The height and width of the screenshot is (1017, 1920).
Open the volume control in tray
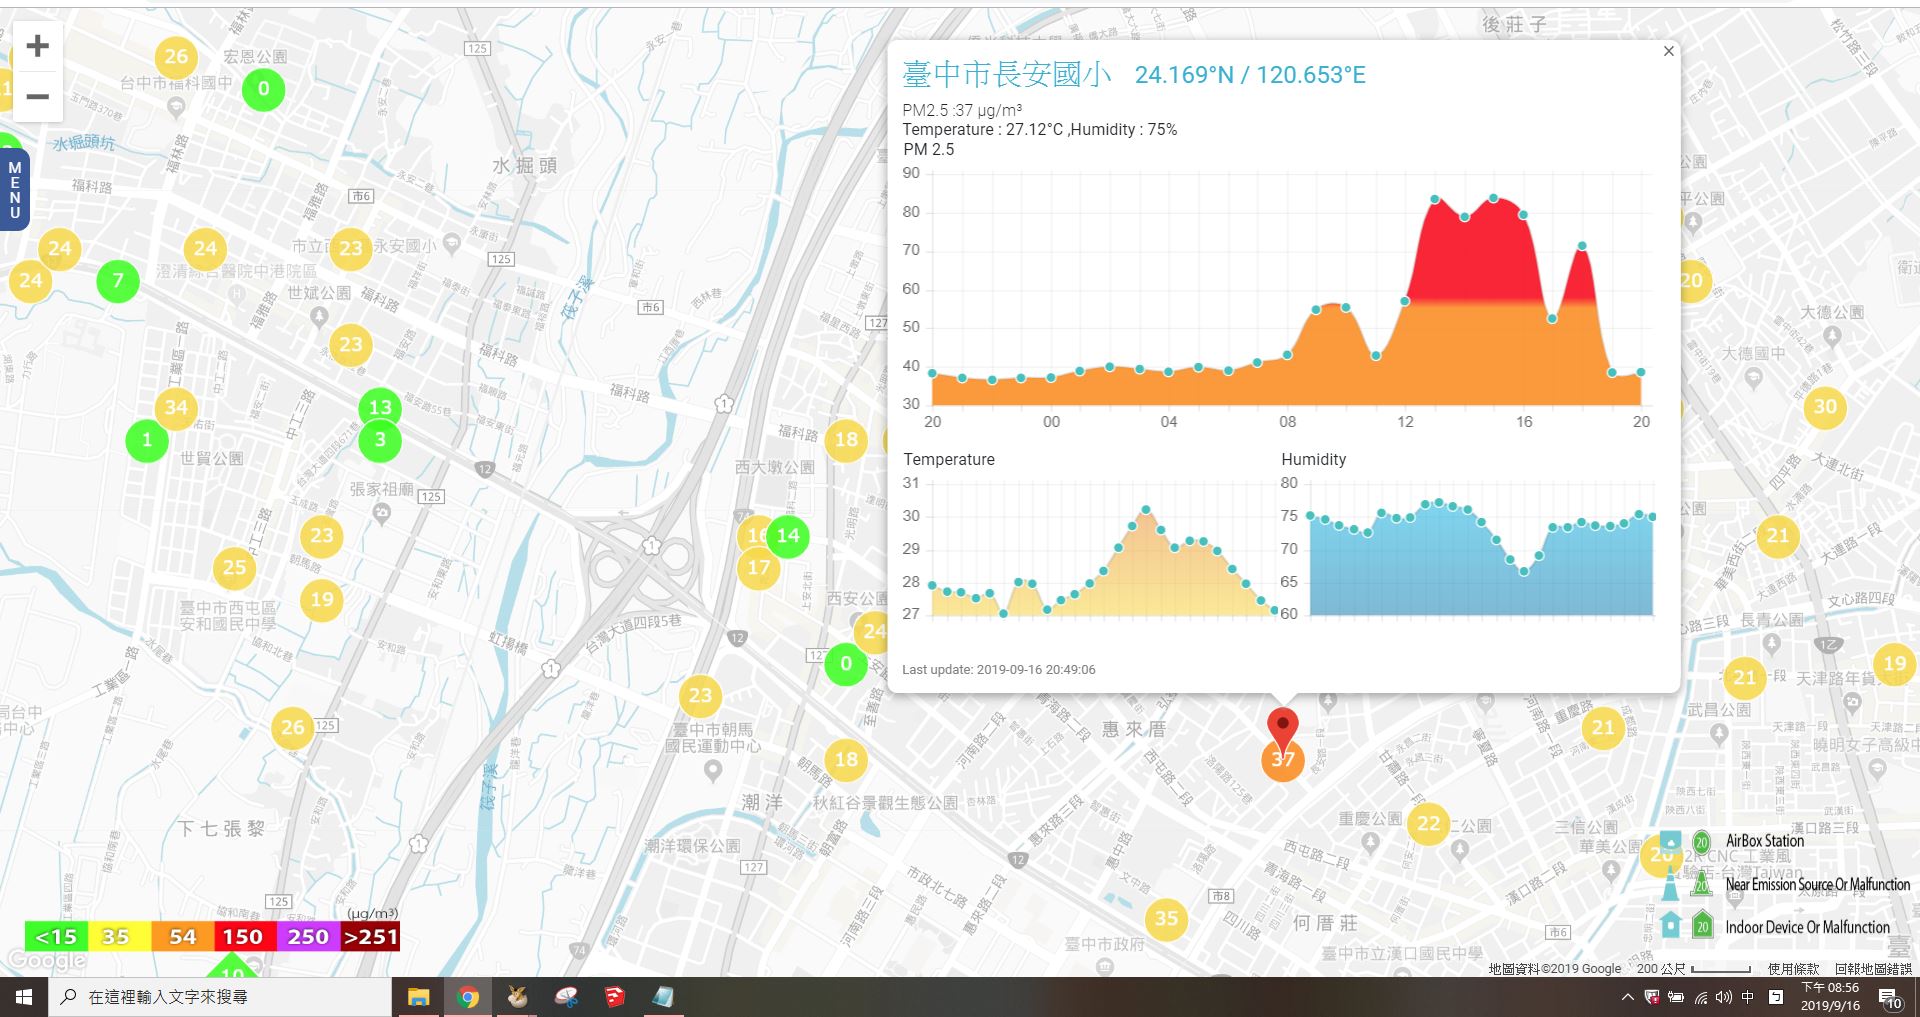click(1723, 997)
